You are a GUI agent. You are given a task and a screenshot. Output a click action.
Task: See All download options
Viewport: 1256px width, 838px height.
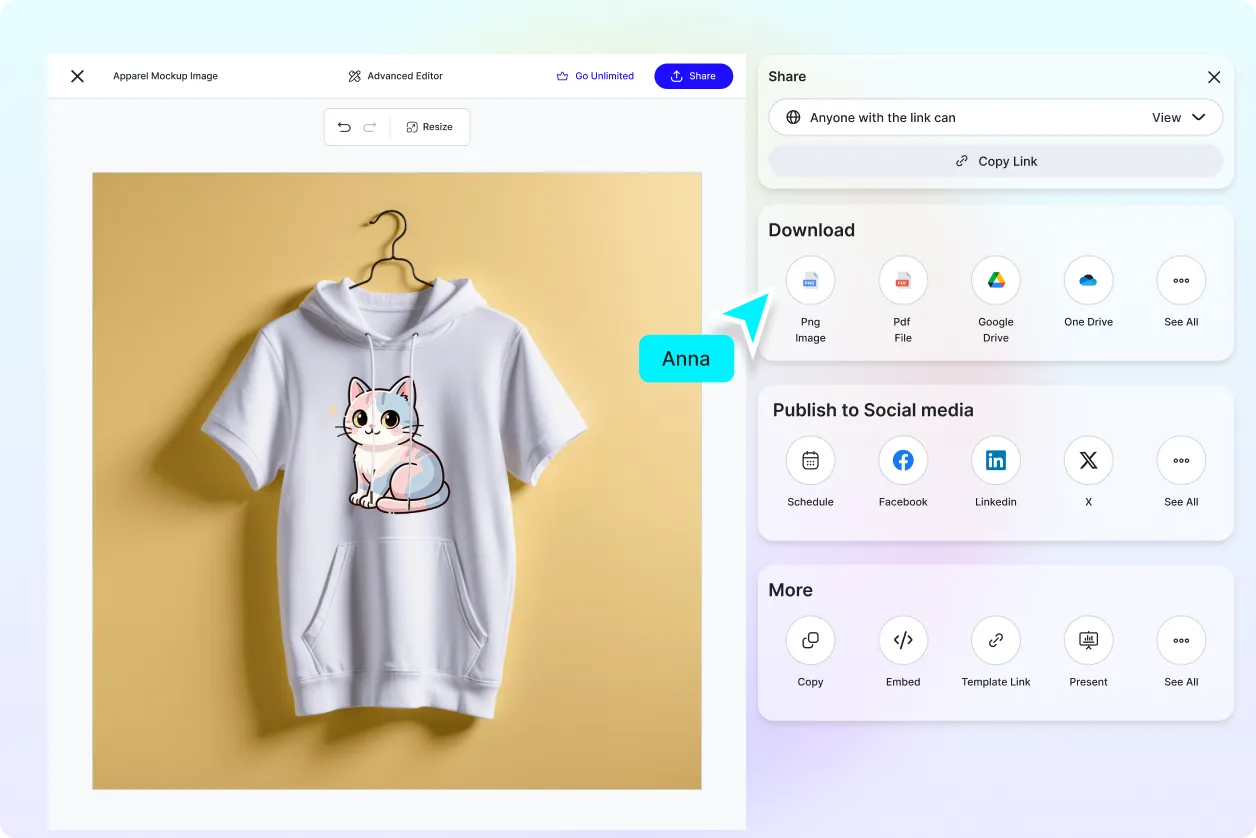1181,280
